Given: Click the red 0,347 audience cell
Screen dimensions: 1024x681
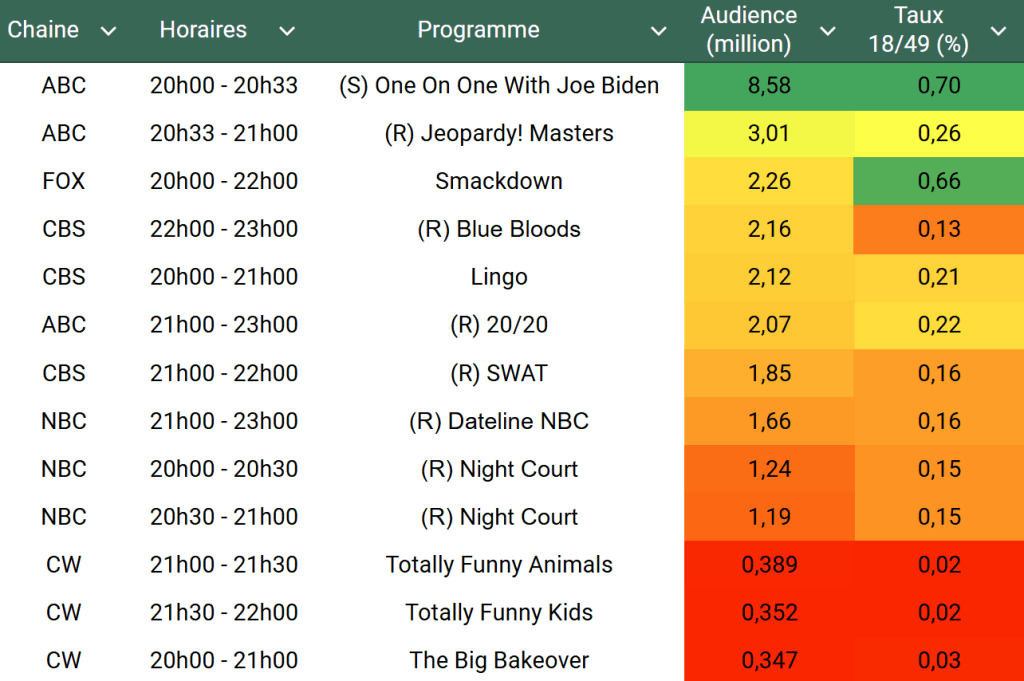Looking at the screenshot, I should pos(769,660).
